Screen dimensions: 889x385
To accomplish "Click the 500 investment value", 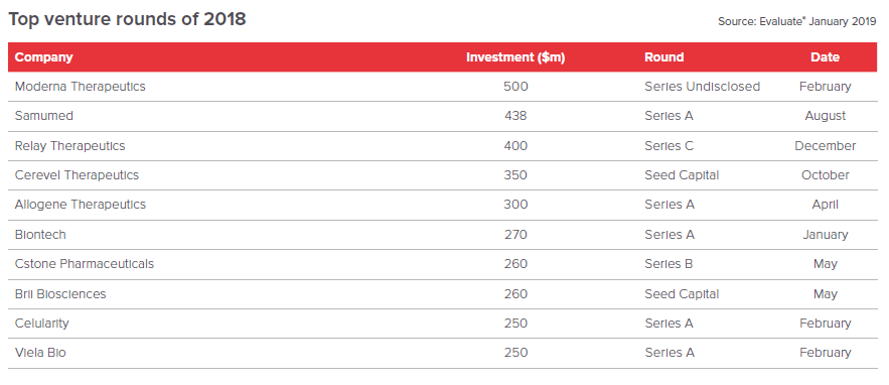I will (x=515, y=87).
